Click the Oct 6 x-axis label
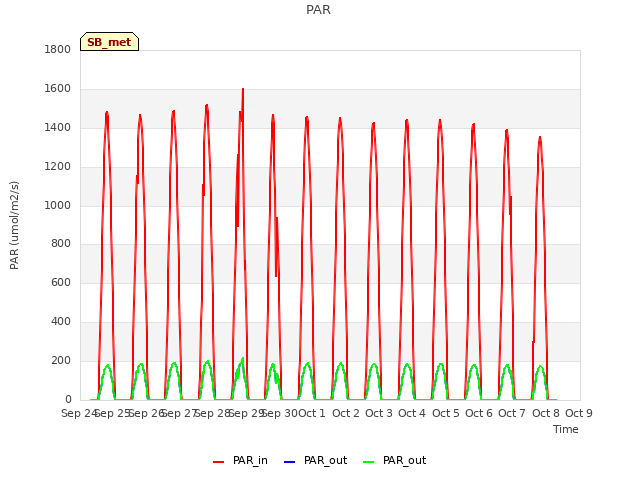 (479, 413)
